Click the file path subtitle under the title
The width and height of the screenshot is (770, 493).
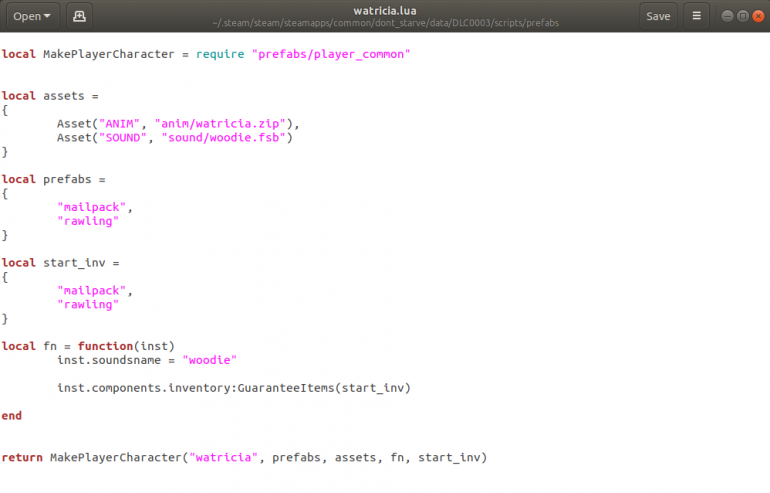[384, 23]
